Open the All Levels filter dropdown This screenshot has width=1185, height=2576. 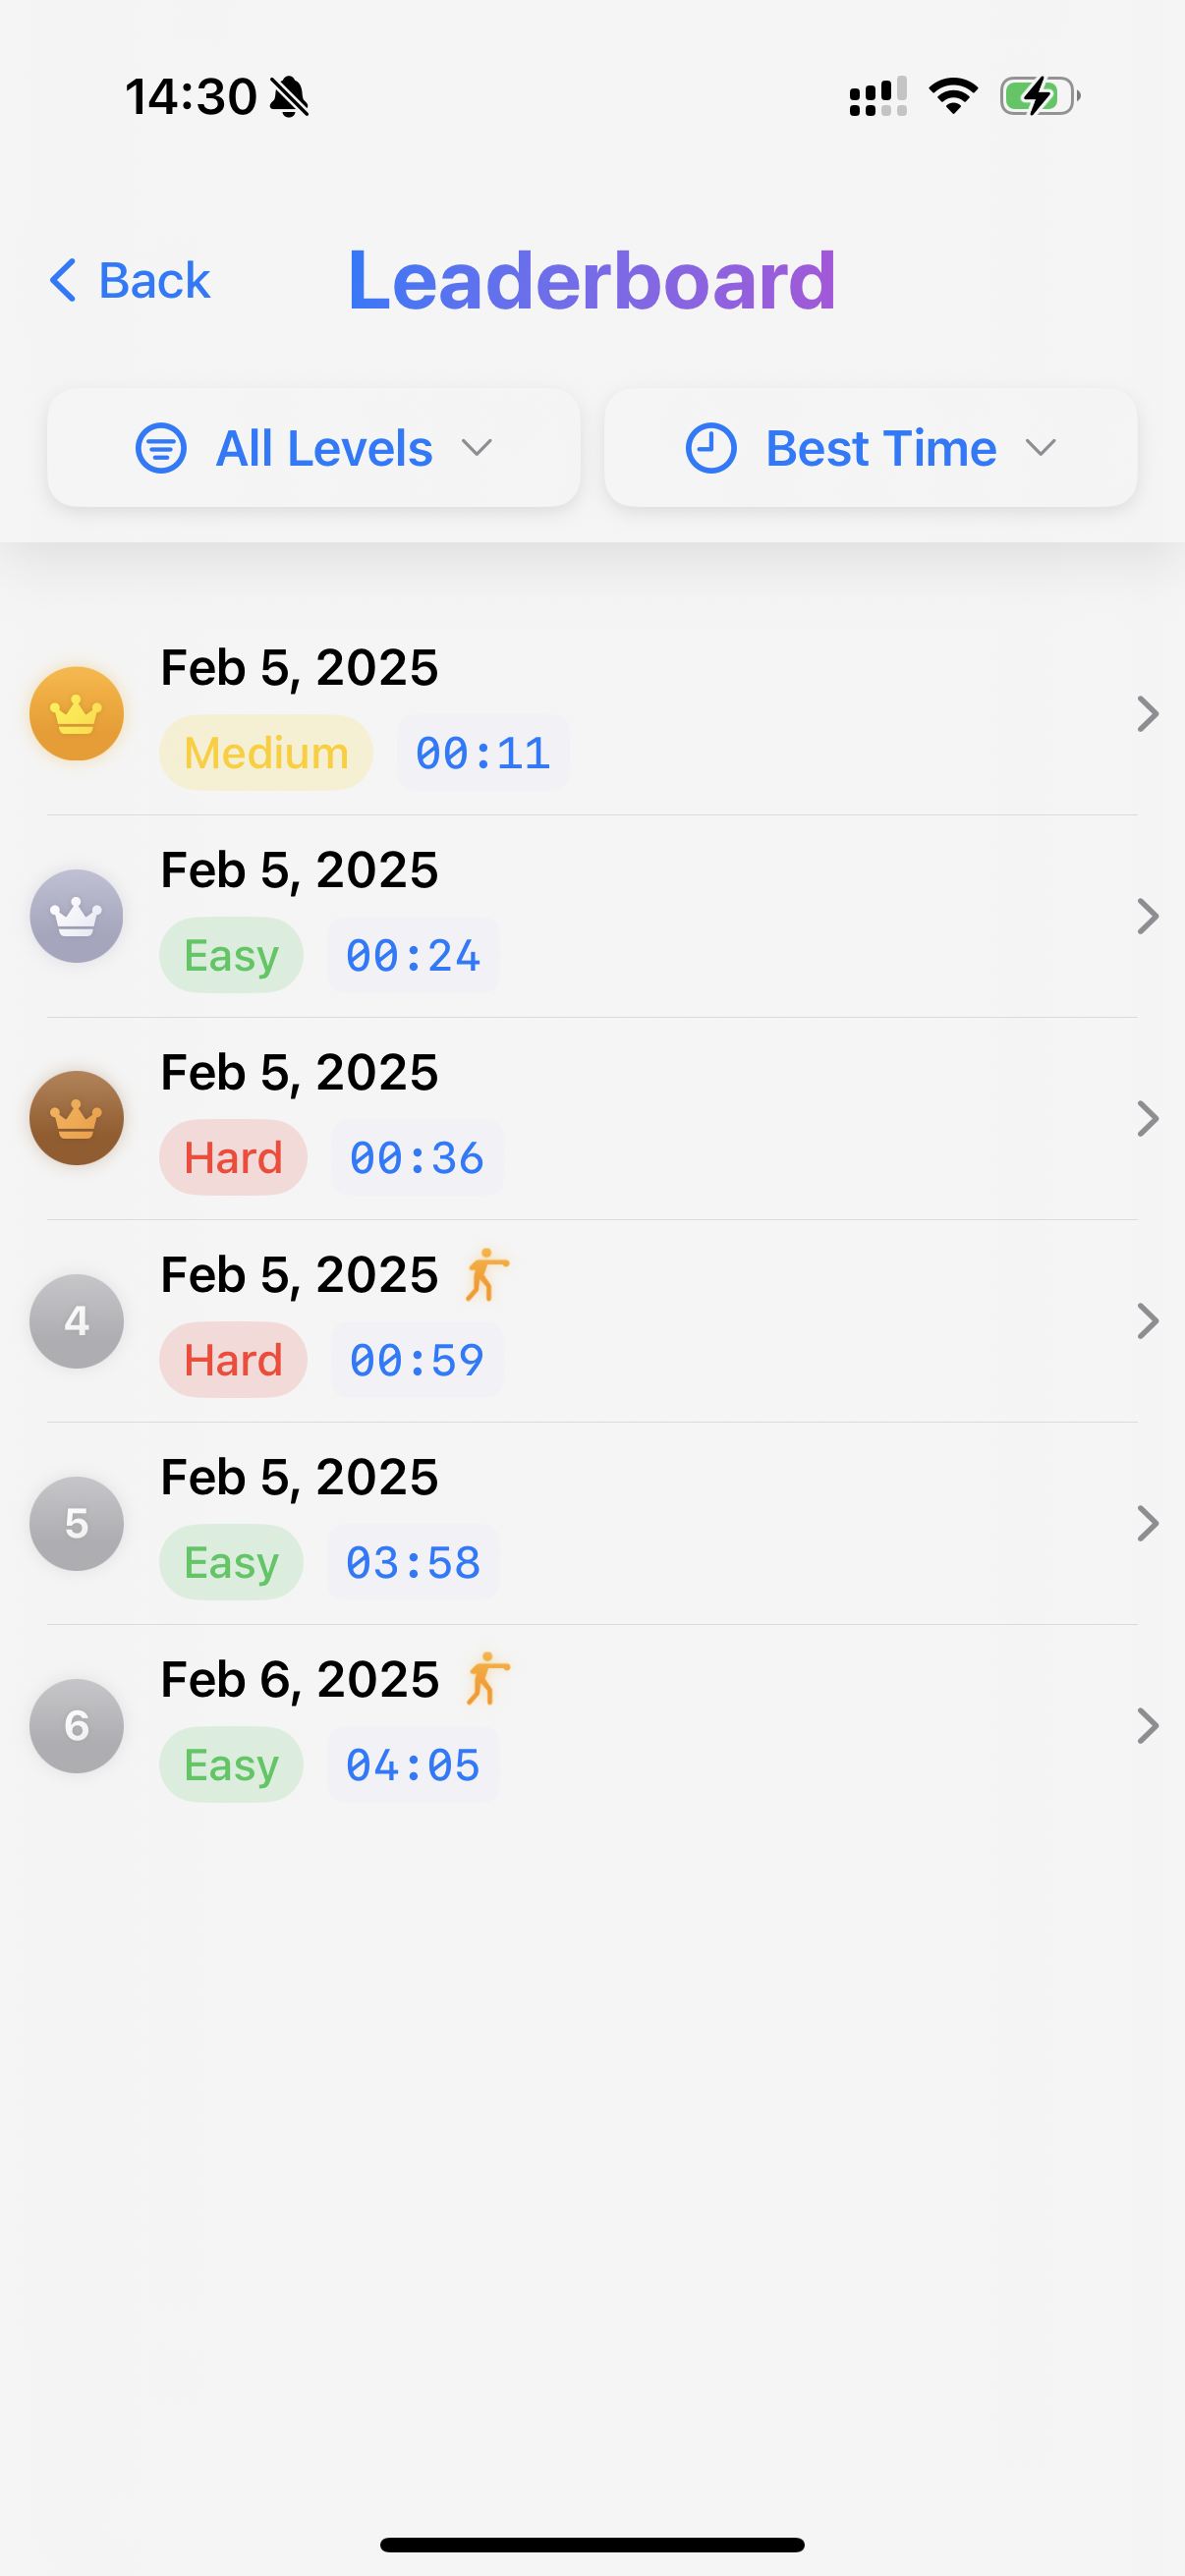tap(314, 447)
